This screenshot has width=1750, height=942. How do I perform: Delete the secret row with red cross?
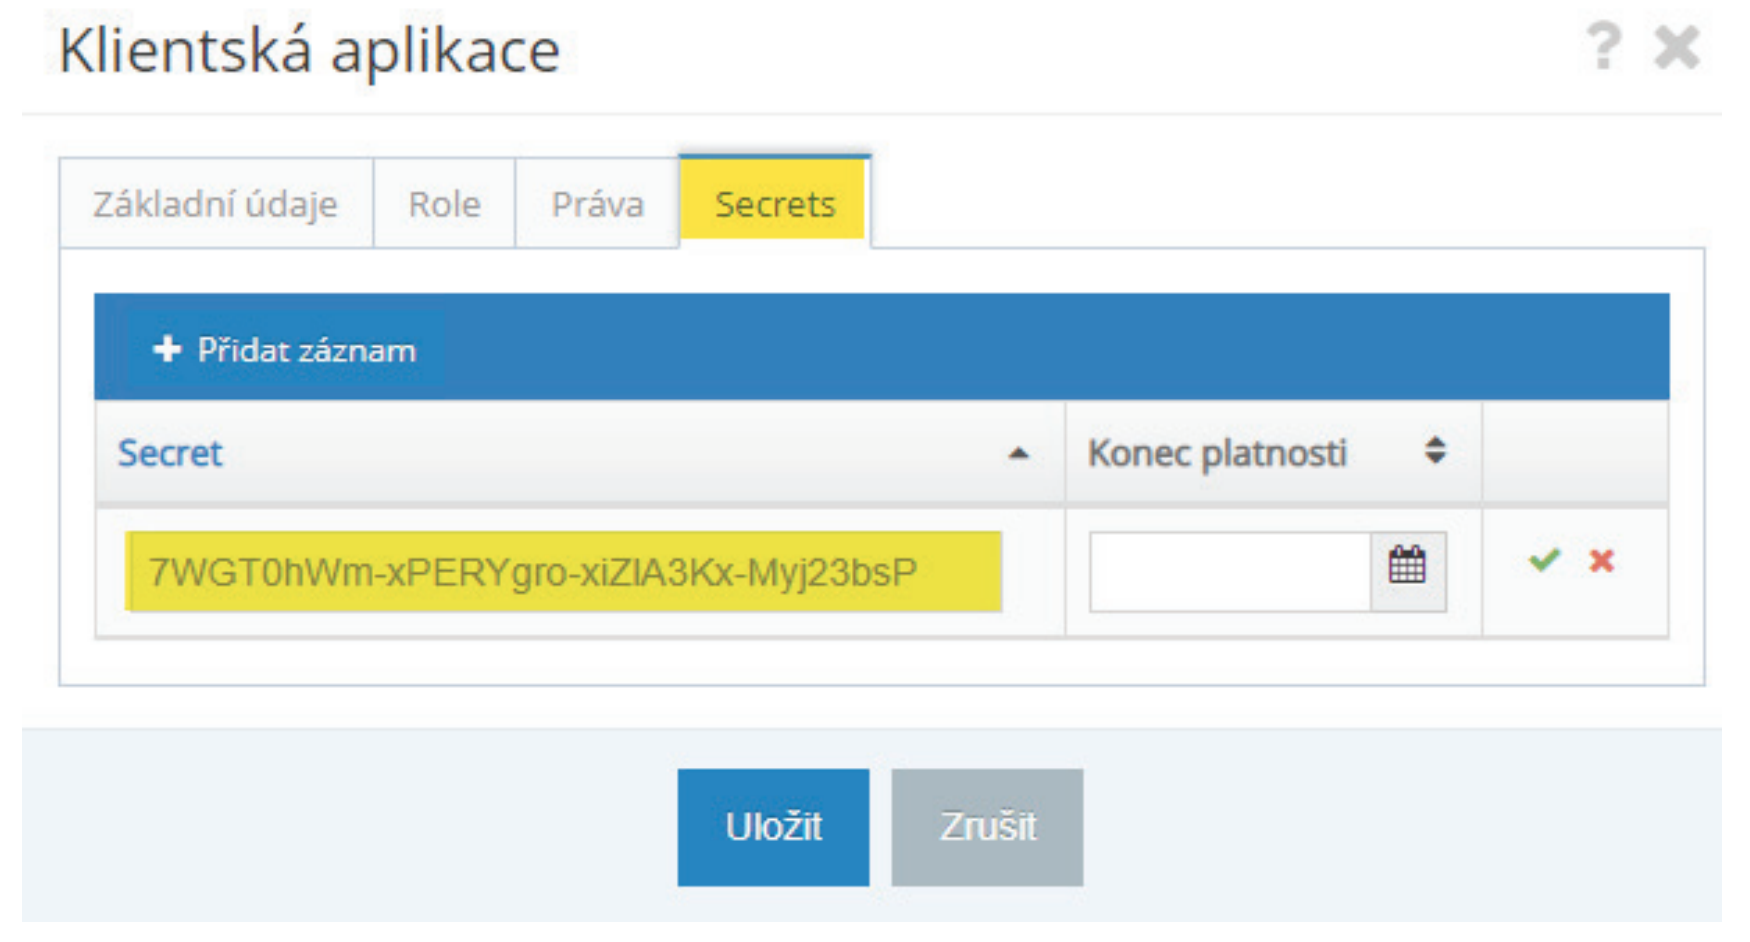click(1602, 560)
